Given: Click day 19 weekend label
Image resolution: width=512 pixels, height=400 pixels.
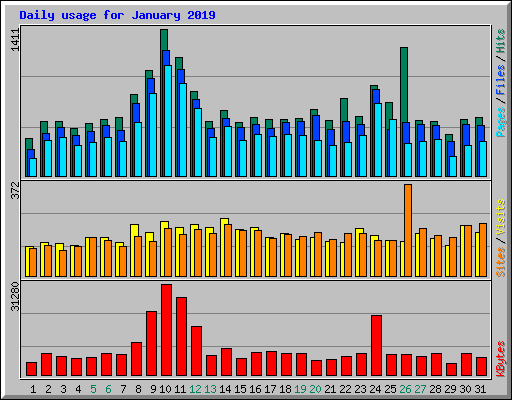Looking at the screenshot, I should pos(300,389).
